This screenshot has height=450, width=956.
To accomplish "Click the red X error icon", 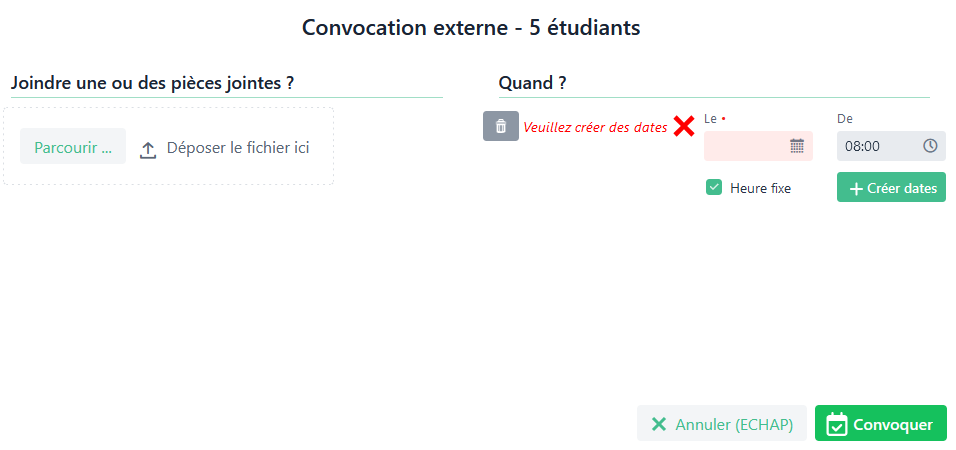I will click(684, 127).
